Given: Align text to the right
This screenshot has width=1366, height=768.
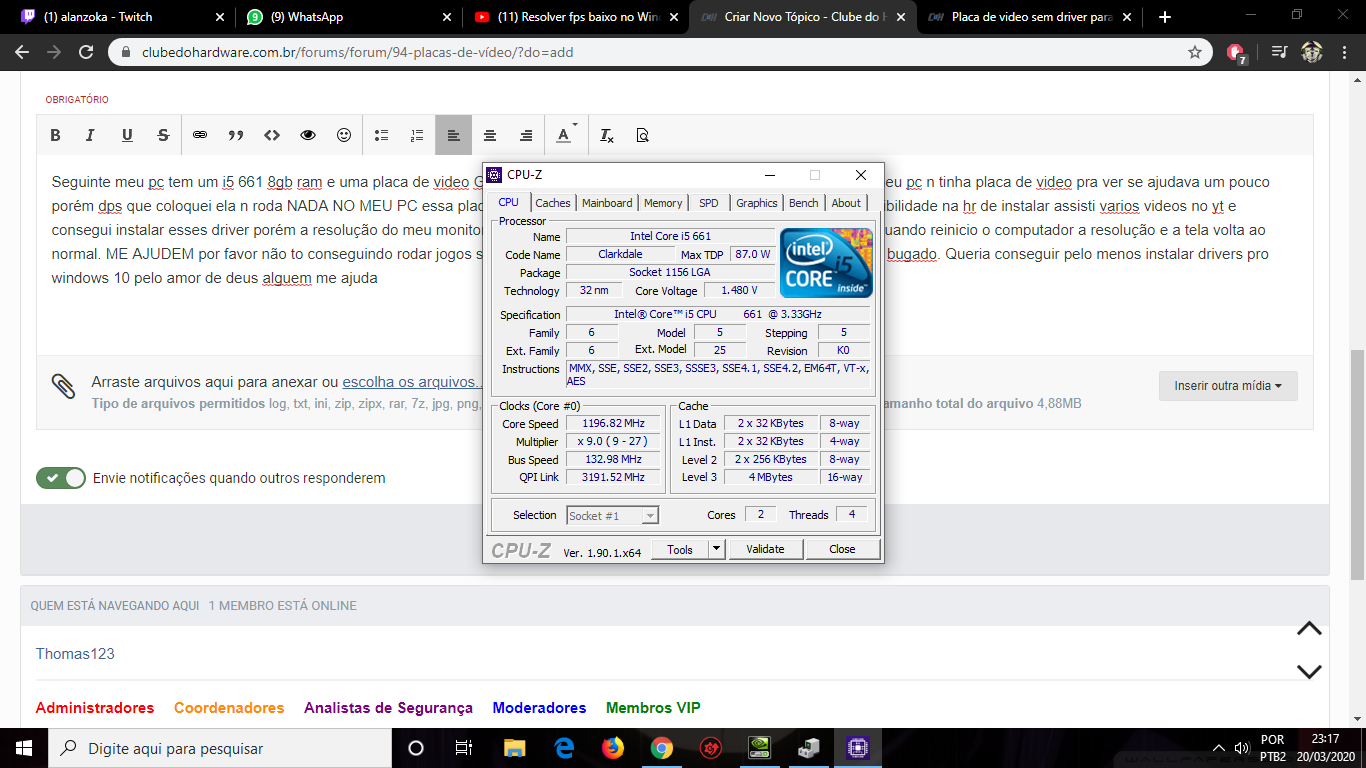Looking at the screenshot, I should pyautogui.click(x=526, y=135).
